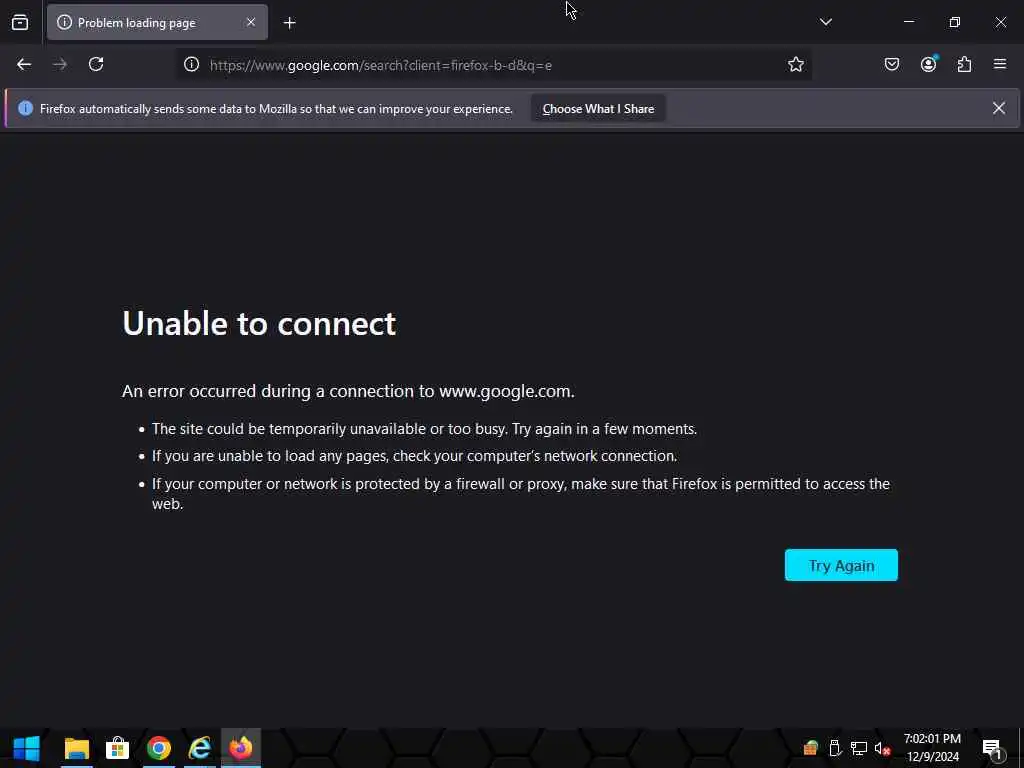Viewport: 1024px width, 768px height.
Task: Open the Action Center notifications icon
Action: click(x=993, y=748)
